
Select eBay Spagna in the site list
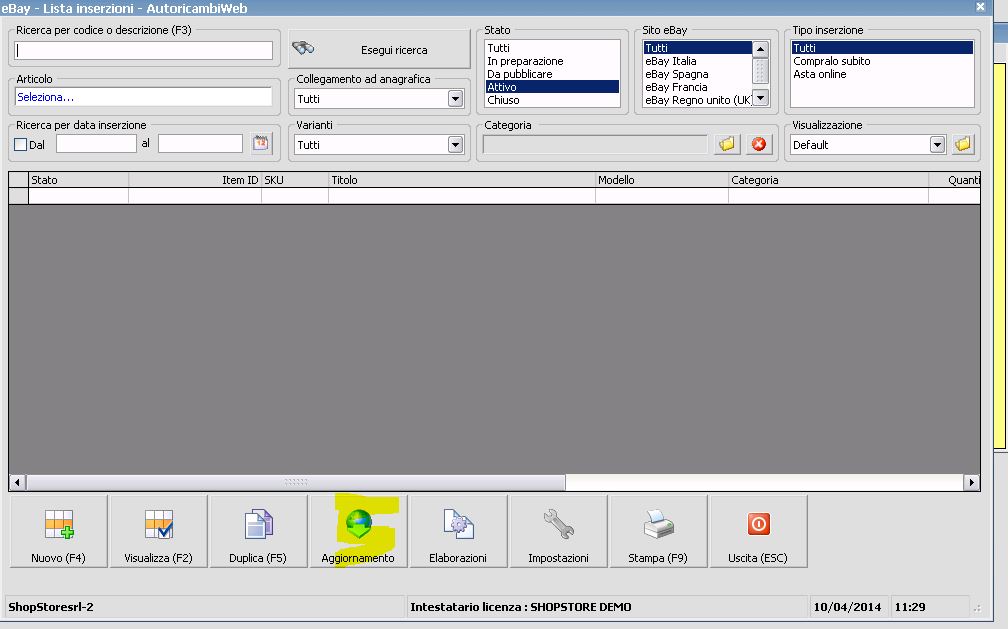(698, 74)
